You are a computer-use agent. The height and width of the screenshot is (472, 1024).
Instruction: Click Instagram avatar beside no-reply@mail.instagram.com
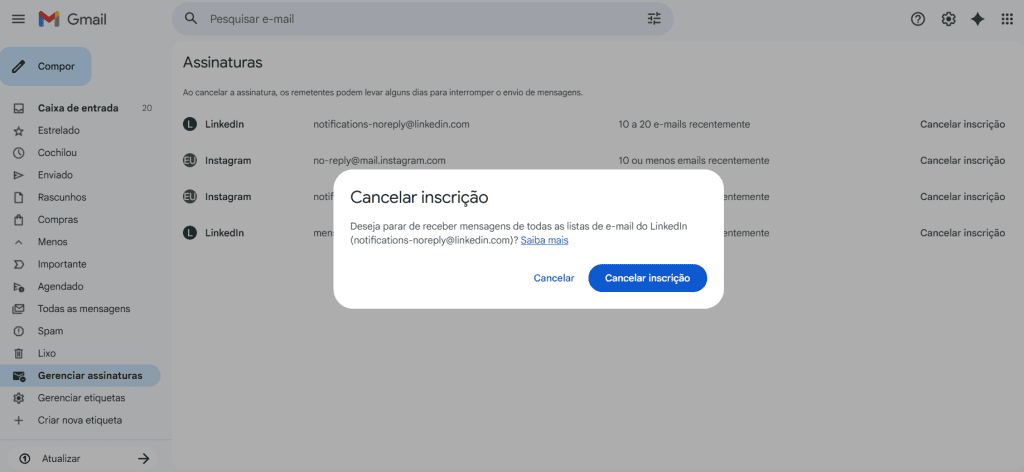[x=189, y=161]
